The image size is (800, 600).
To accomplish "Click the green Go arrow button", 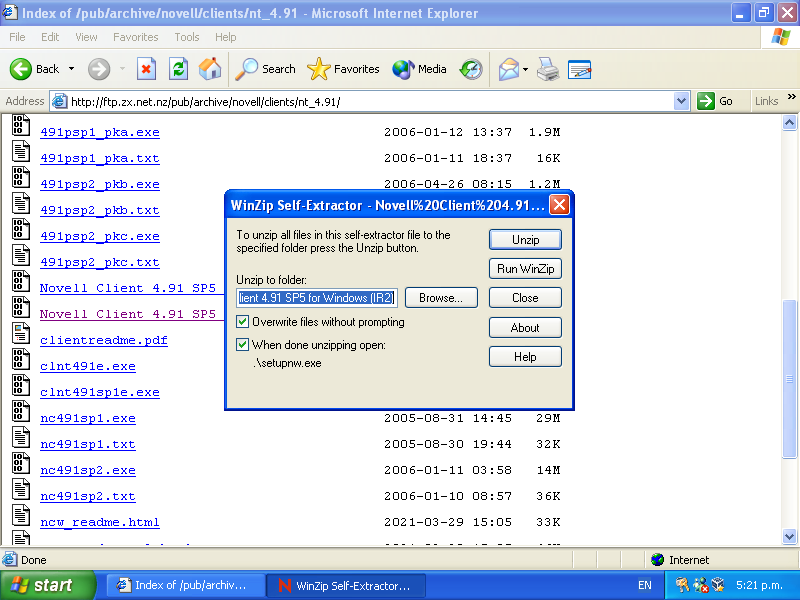I will (706, 101).
